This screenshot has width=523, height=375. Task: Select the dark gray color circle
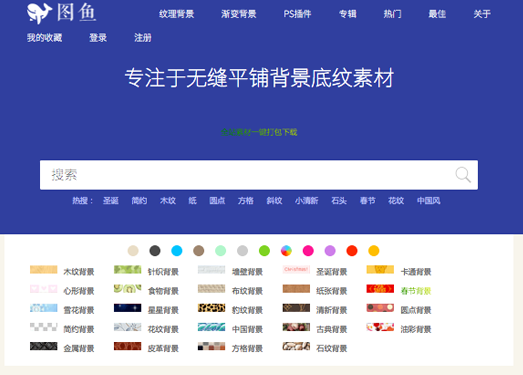point(155,251)
